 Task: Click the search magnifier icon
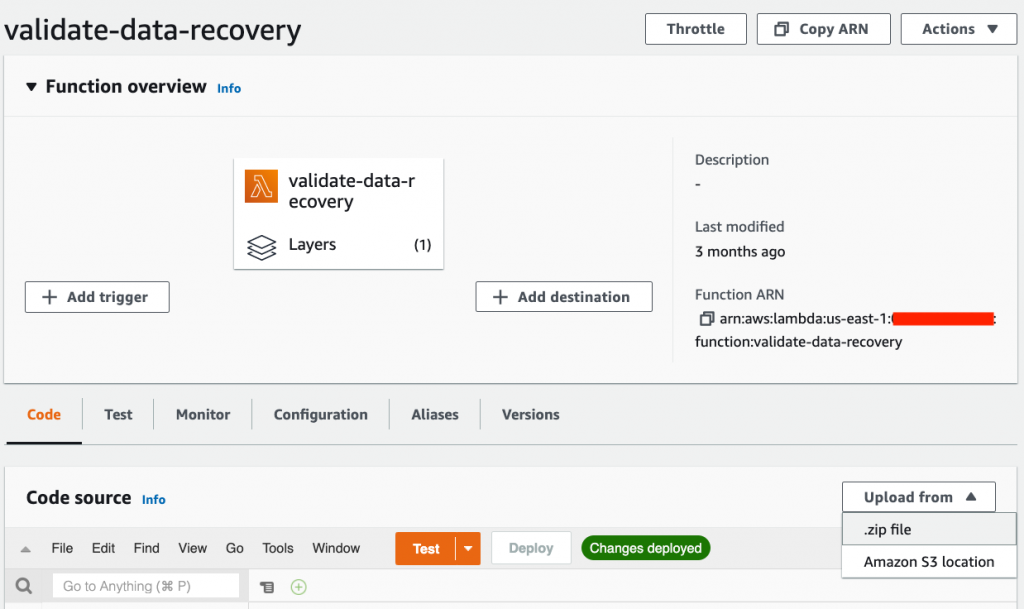[x=23, y=586]
